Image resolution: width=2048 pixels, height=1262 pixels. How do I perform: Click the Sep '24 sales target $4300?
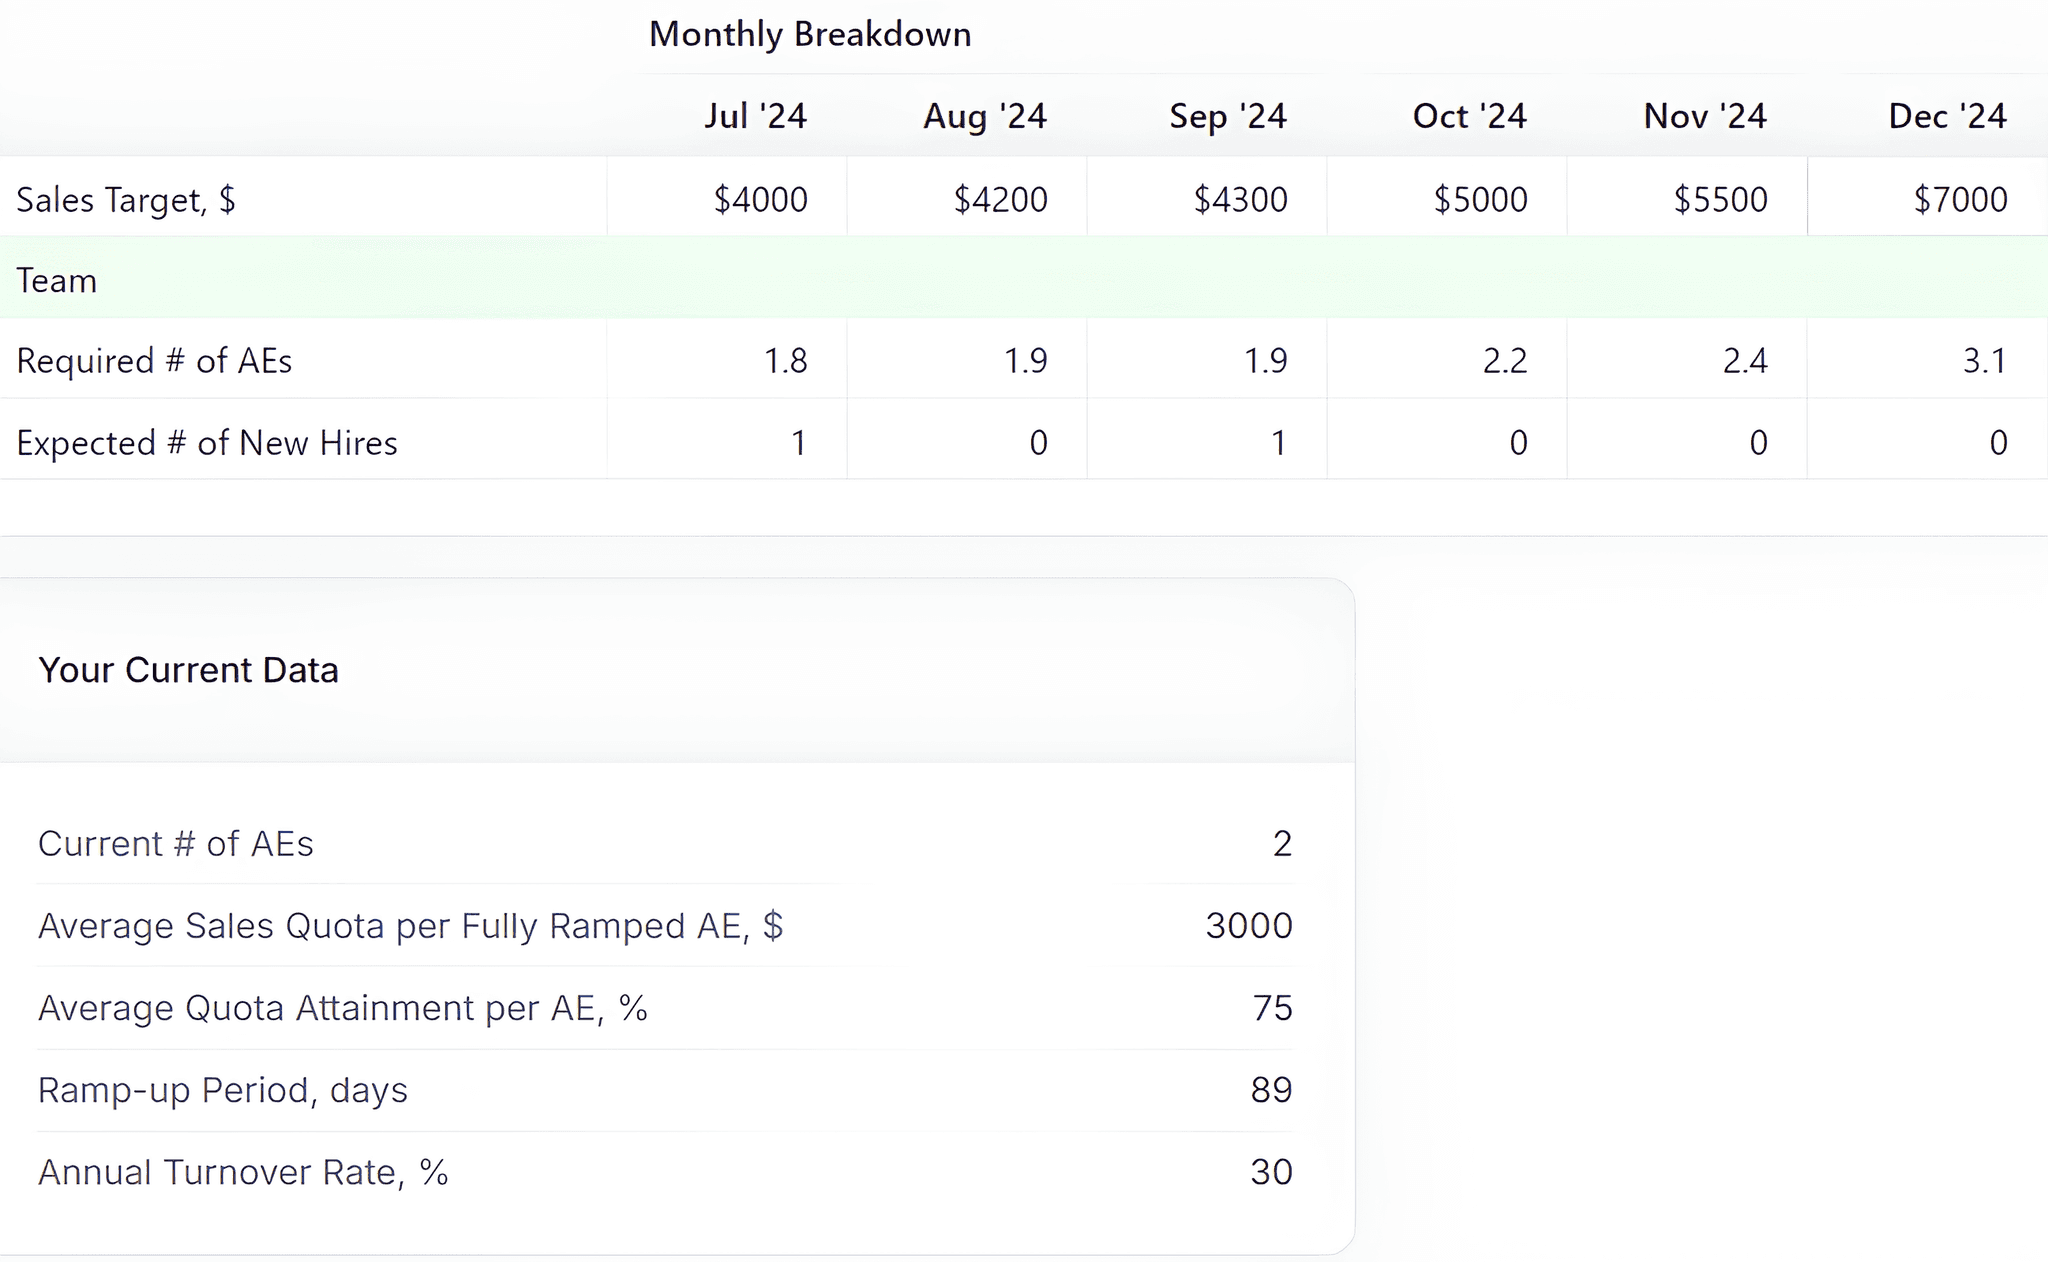pos(1239,200)
